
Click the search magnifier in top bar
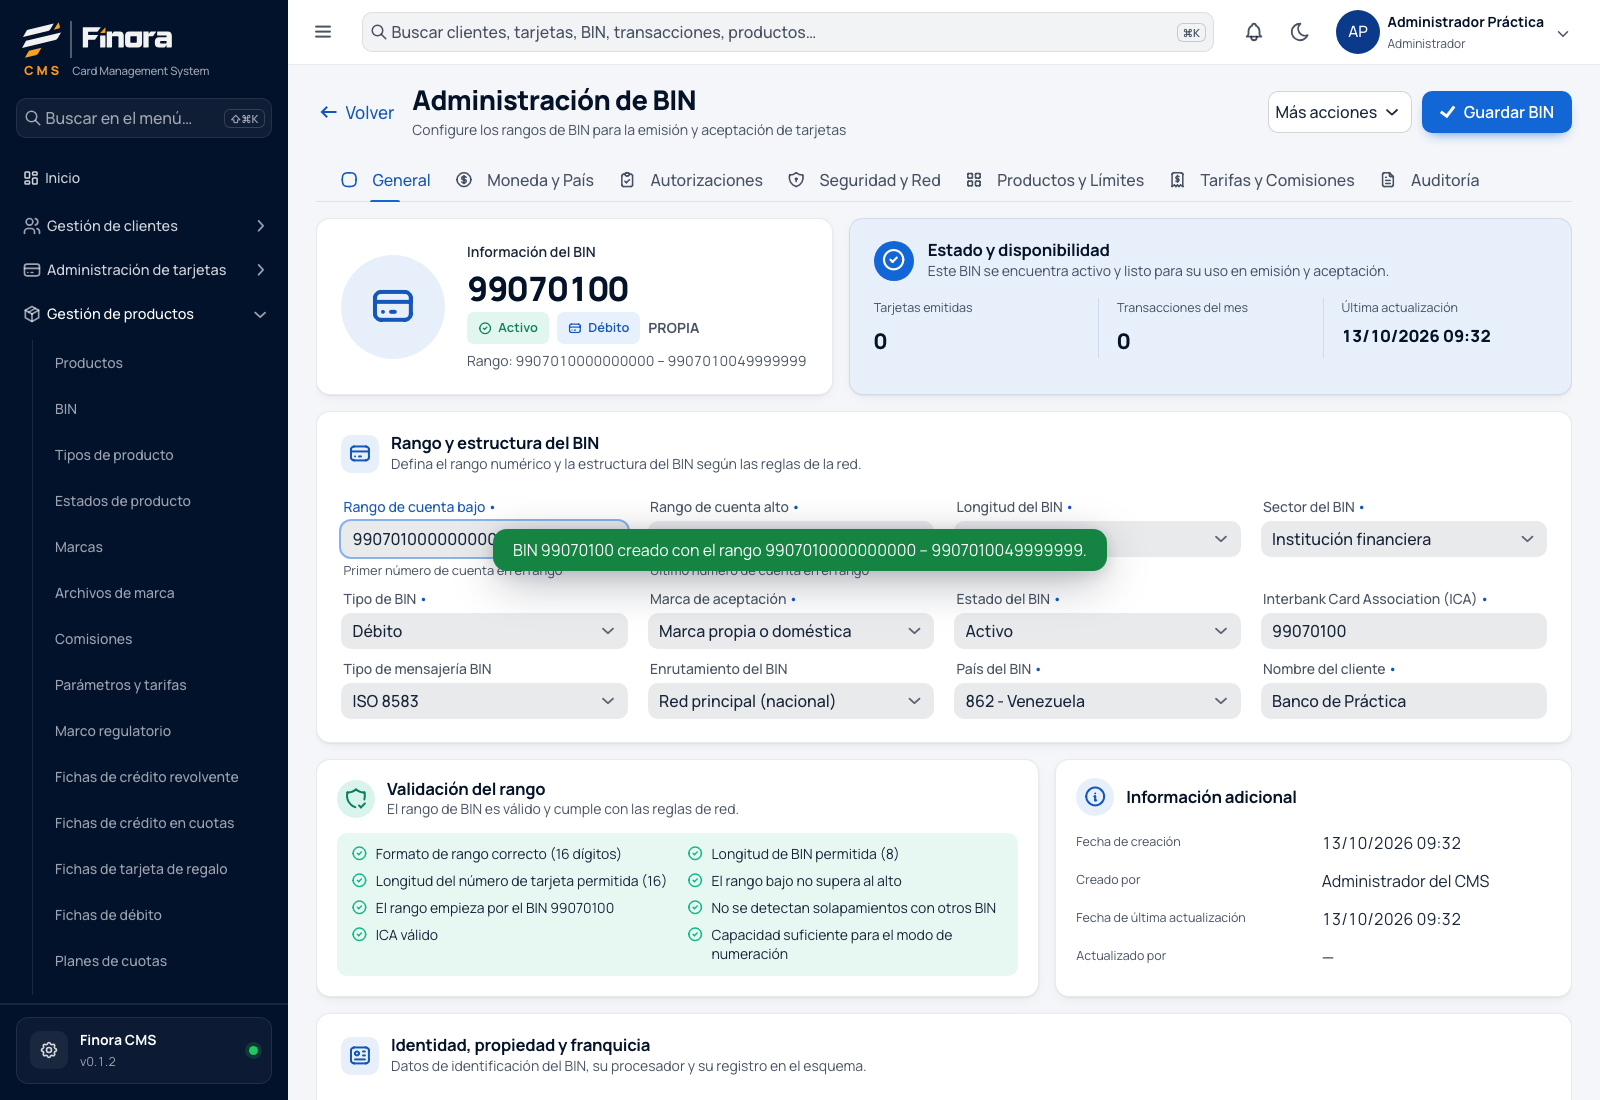pyautogui.click(x=379, y=32)
